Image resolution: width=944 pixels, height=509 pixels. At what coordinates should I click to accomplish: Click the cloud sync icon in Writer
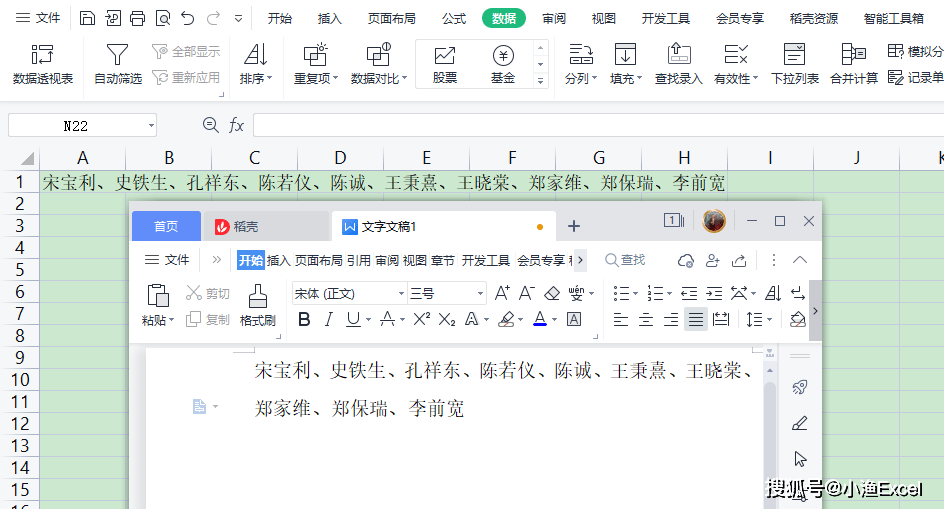click(686, 260)
